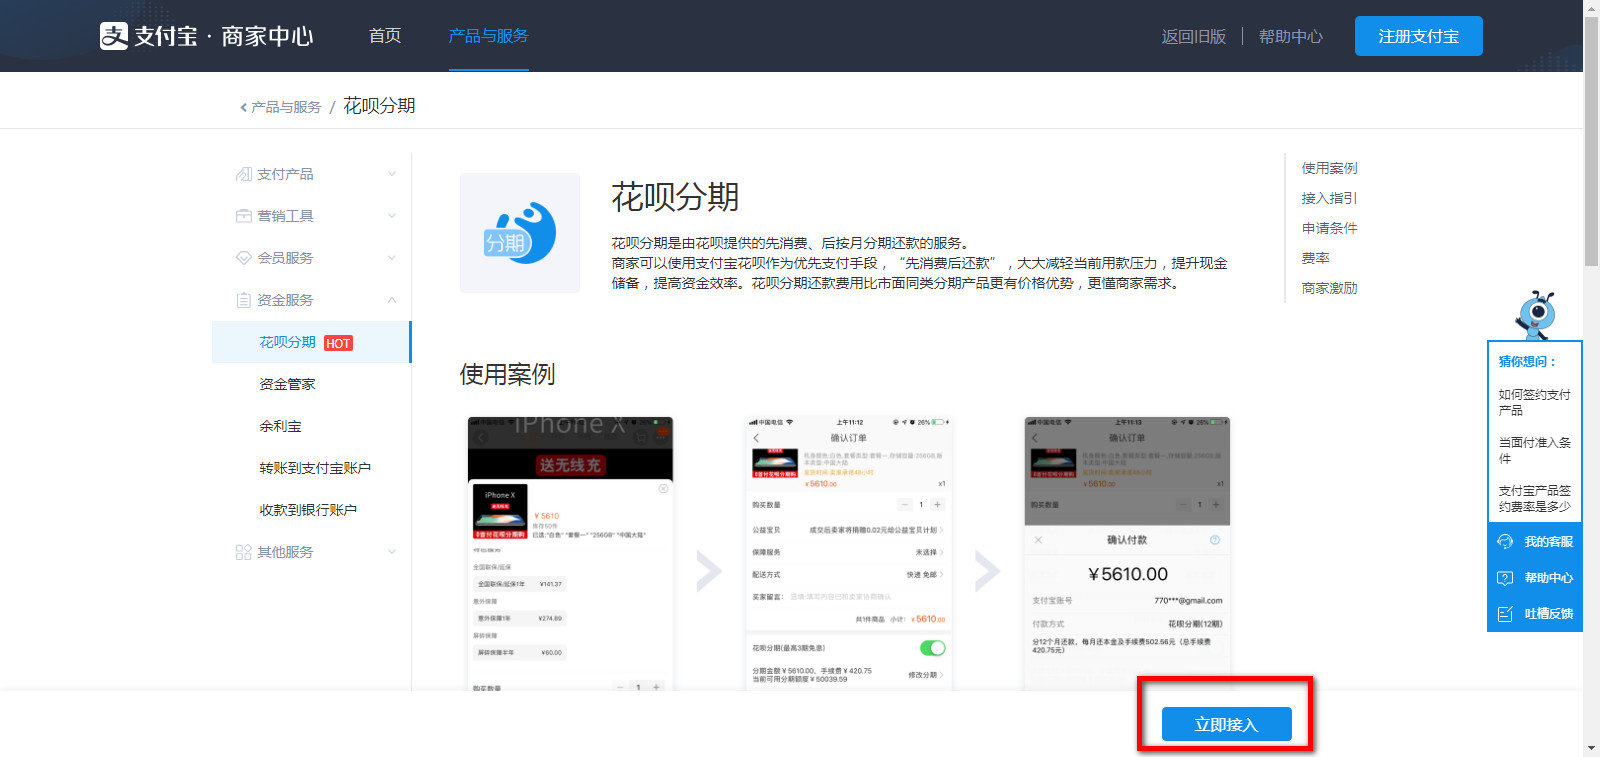Open the 产品与服务 navigation tab
Viewport: 1600px width, 757px height.
click(x=488, y=36)
